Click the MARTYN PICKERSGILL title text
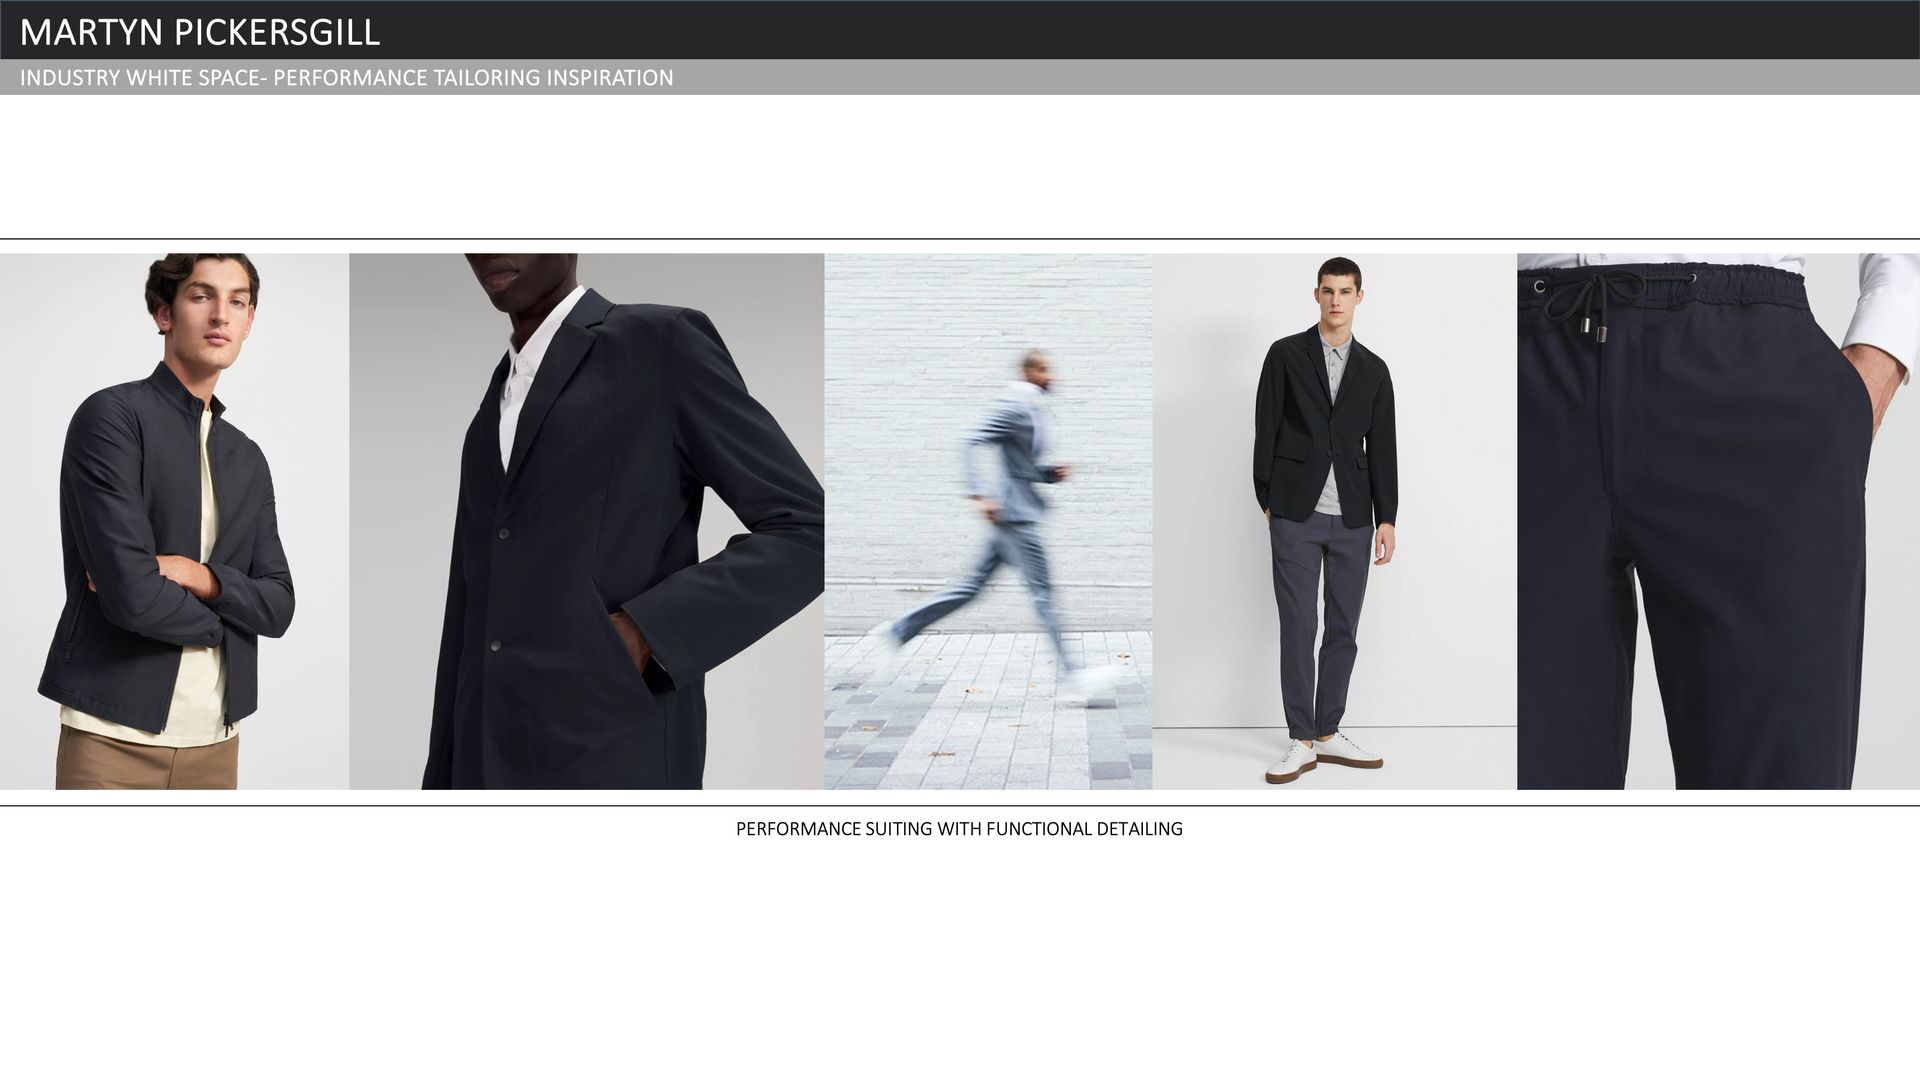Viewport: 1920px width, 1080px height. point(199,32)
